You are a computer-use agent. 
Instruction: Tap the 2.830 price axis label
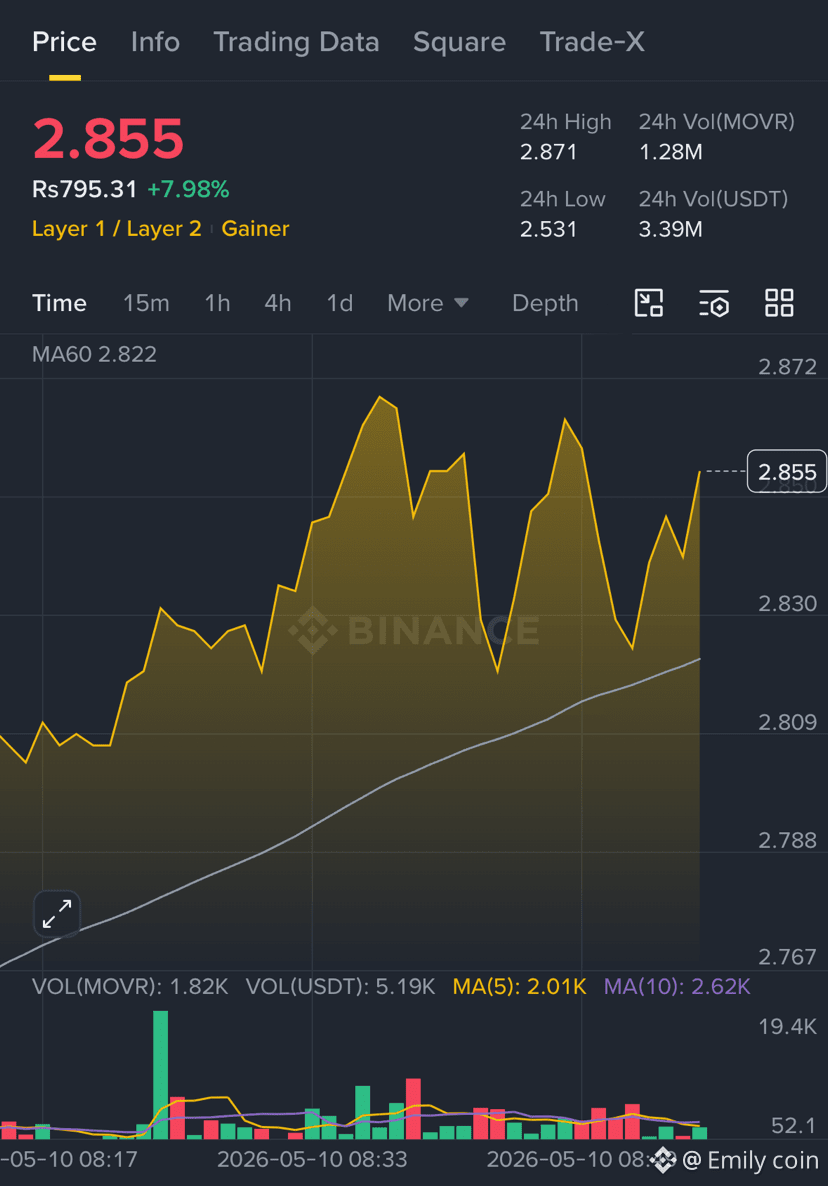coord(787,604)
